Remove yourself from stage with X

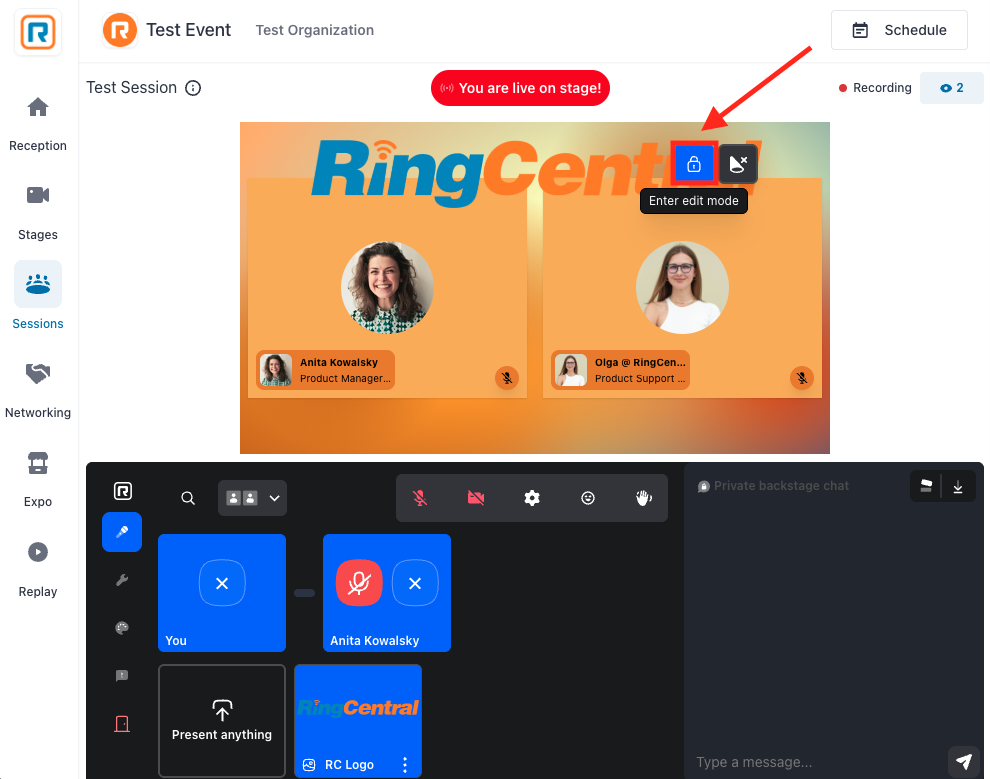pyautogui.click(x=222, y=583)
